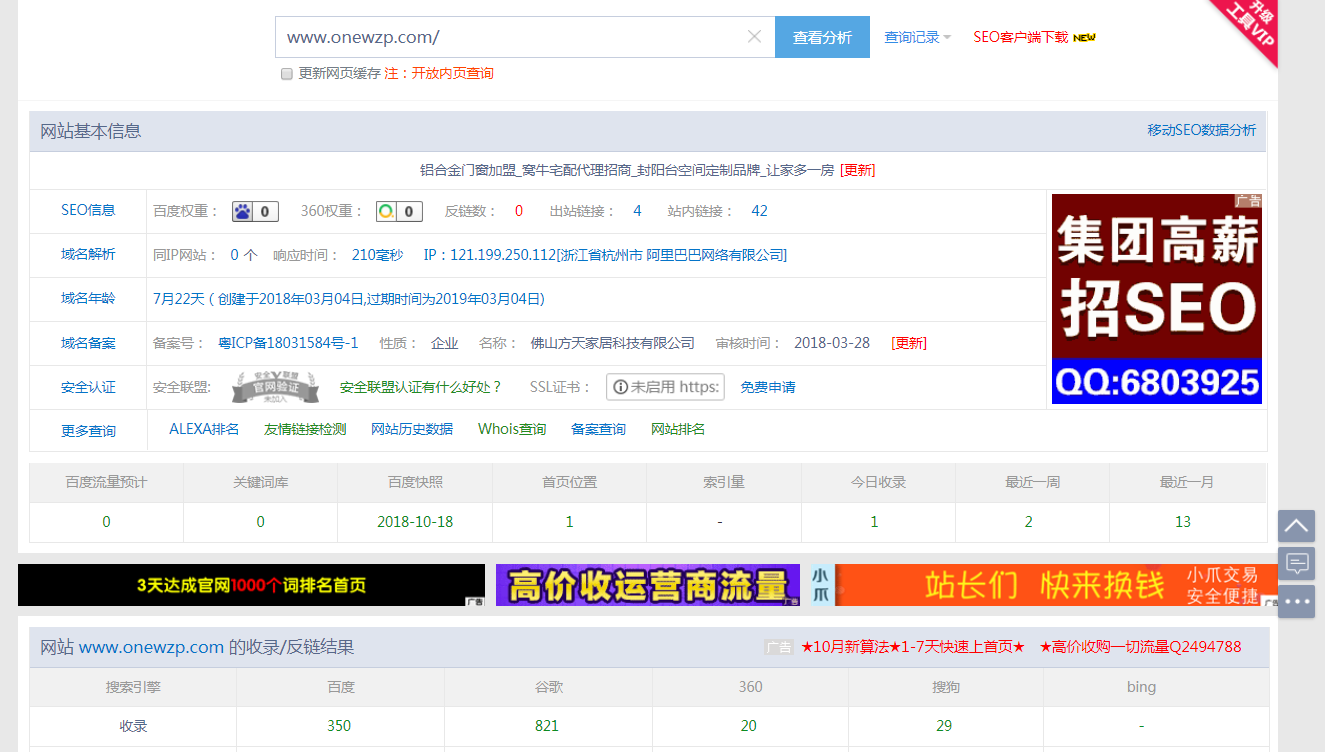Screen dimensions: 1325x752
Task: Open the ALEXA排名 query link
Action: [x=204, y=429]
